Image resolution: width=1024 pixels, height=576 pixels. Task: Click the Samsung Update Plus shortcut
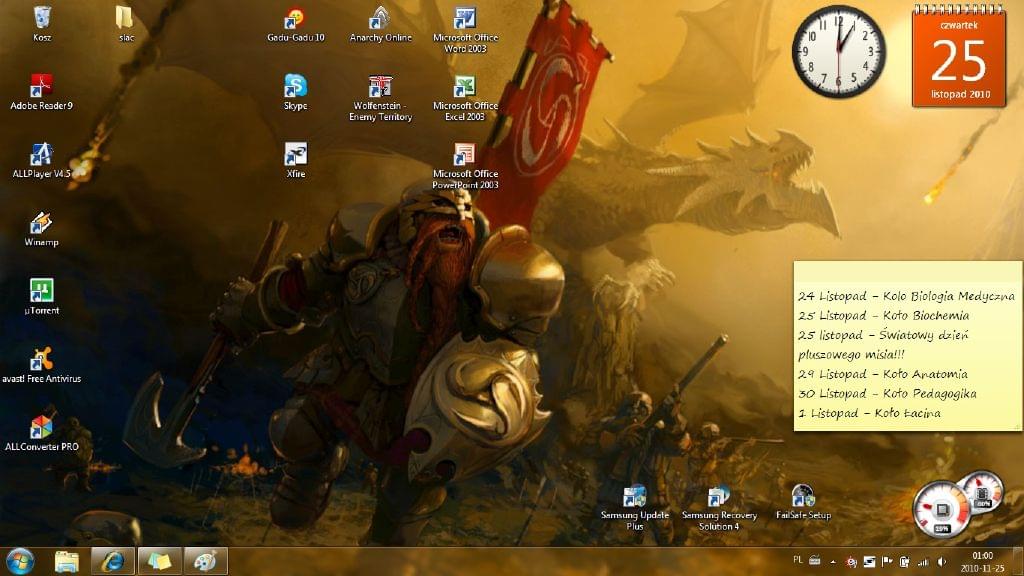635,507
